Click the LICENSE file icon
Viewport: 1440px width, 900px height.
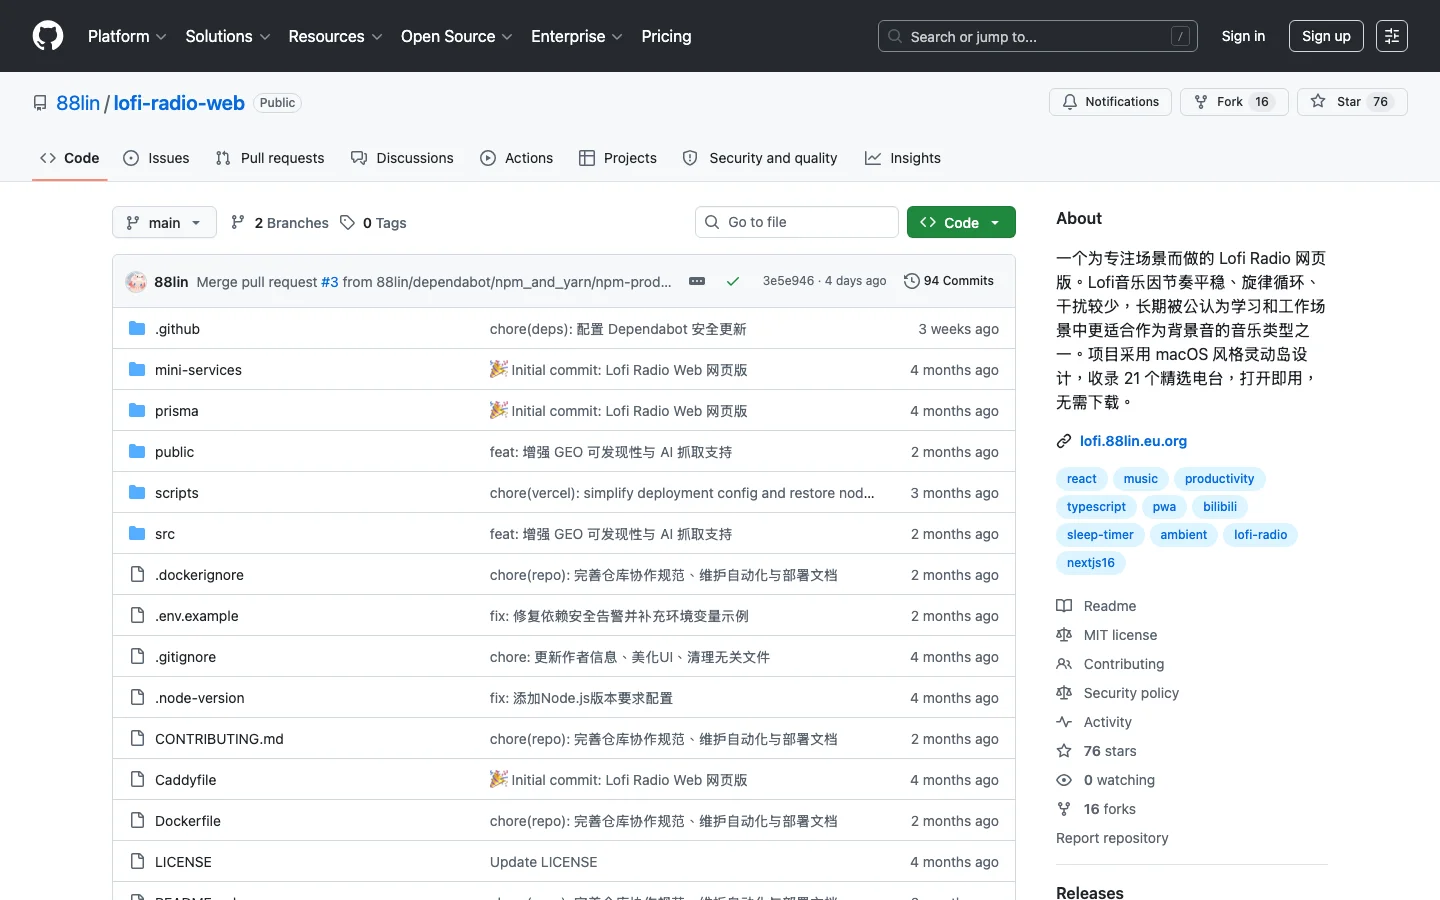point(137,862)
